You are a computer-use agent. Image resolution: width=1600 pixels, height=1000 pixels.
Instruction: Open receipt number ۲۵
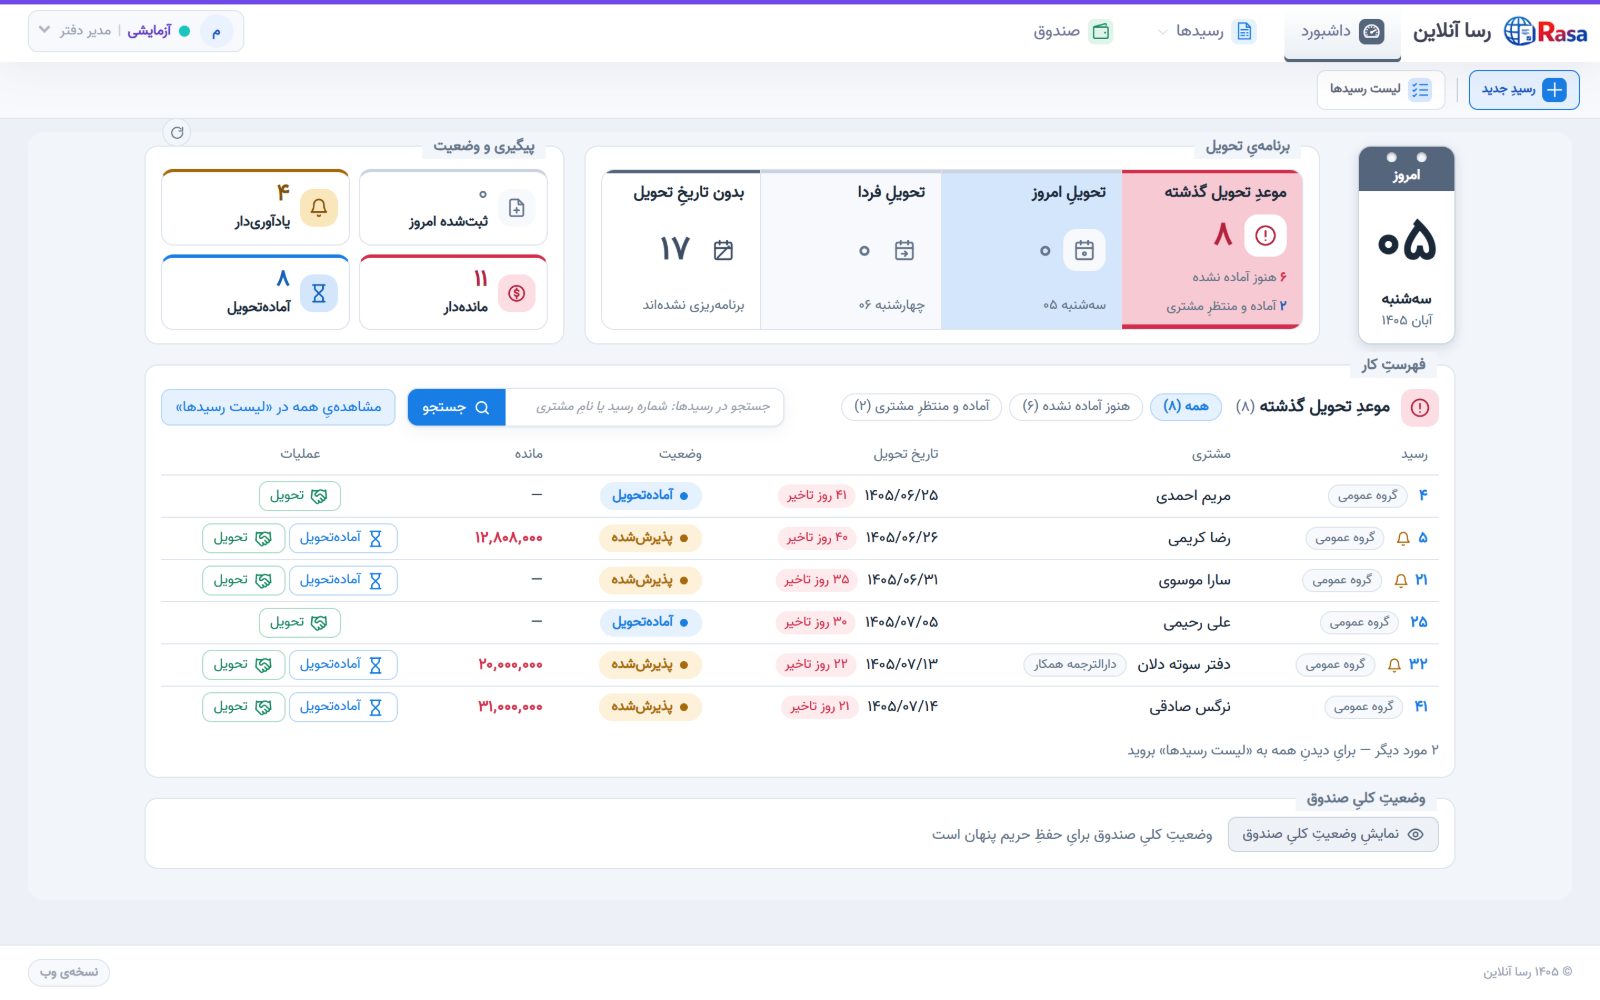coord(1419,622)
